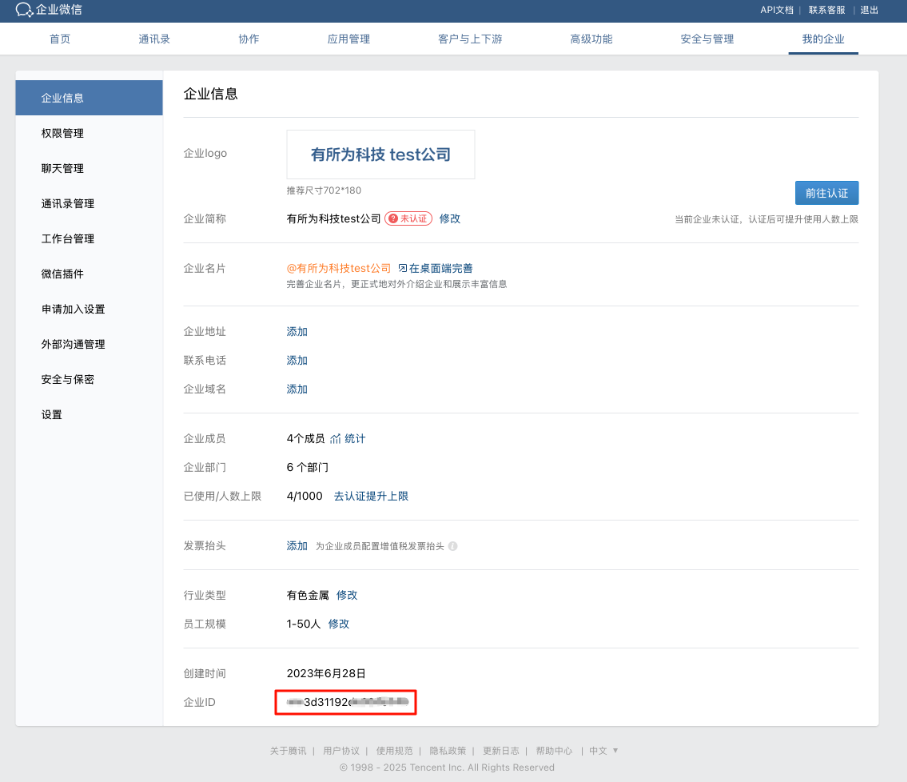
Task: Switch to the Contacts (通讯录) tab
Action: [154, 39]
